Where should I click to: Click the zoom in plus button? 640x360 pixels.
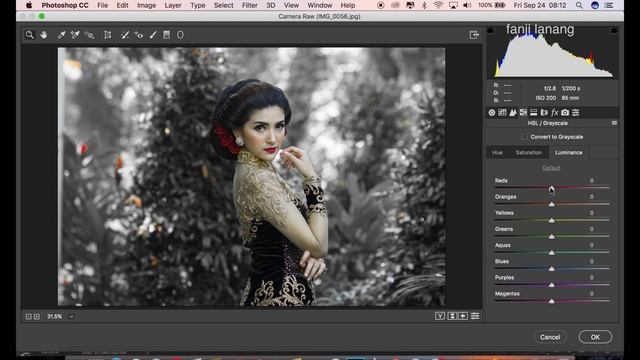click(37, 316)
